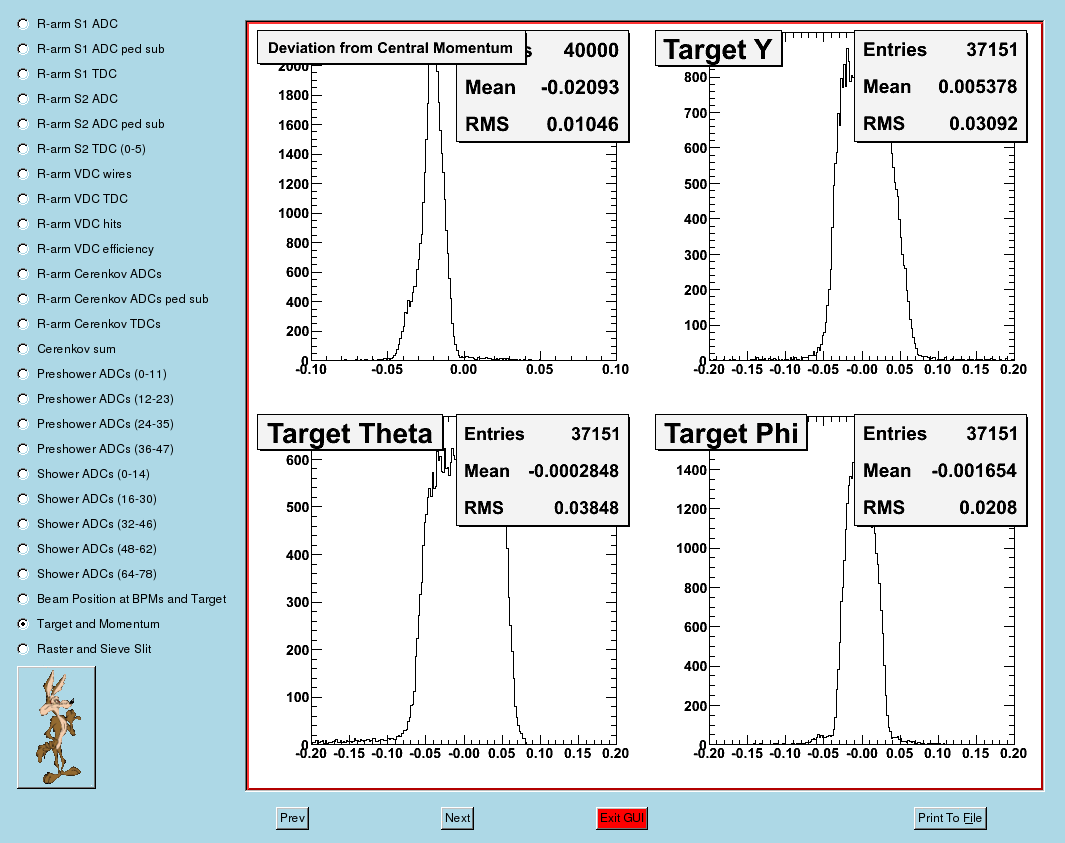Select Preshower ADCs (0-11) option

click(x=23, y=374)
